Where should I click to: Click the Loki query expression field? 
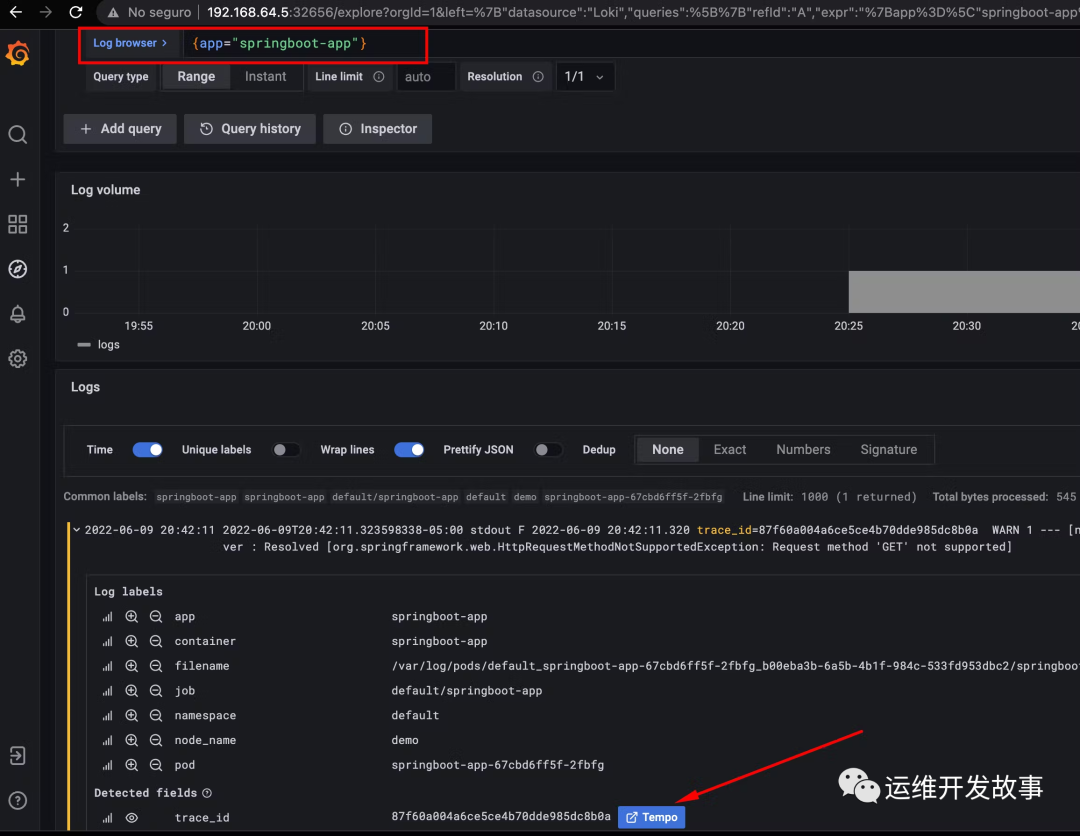[x=631, y=43]
